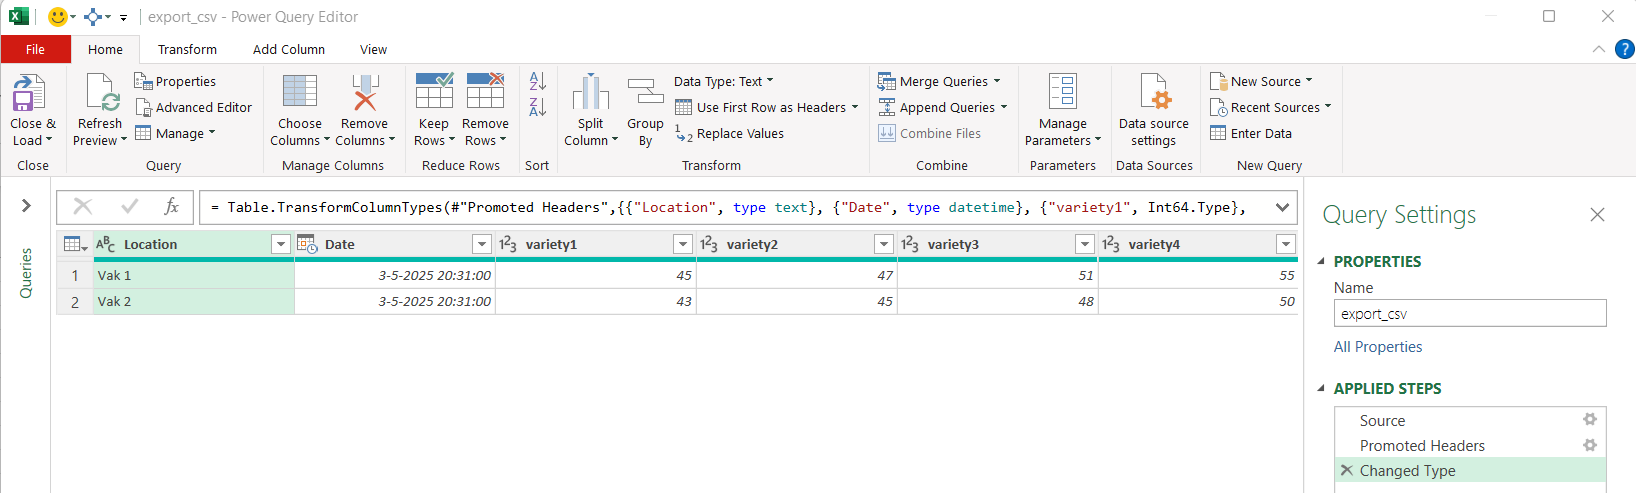Select the Vak 1 cell
The image size is (1636, 493).
click(194, 275)
